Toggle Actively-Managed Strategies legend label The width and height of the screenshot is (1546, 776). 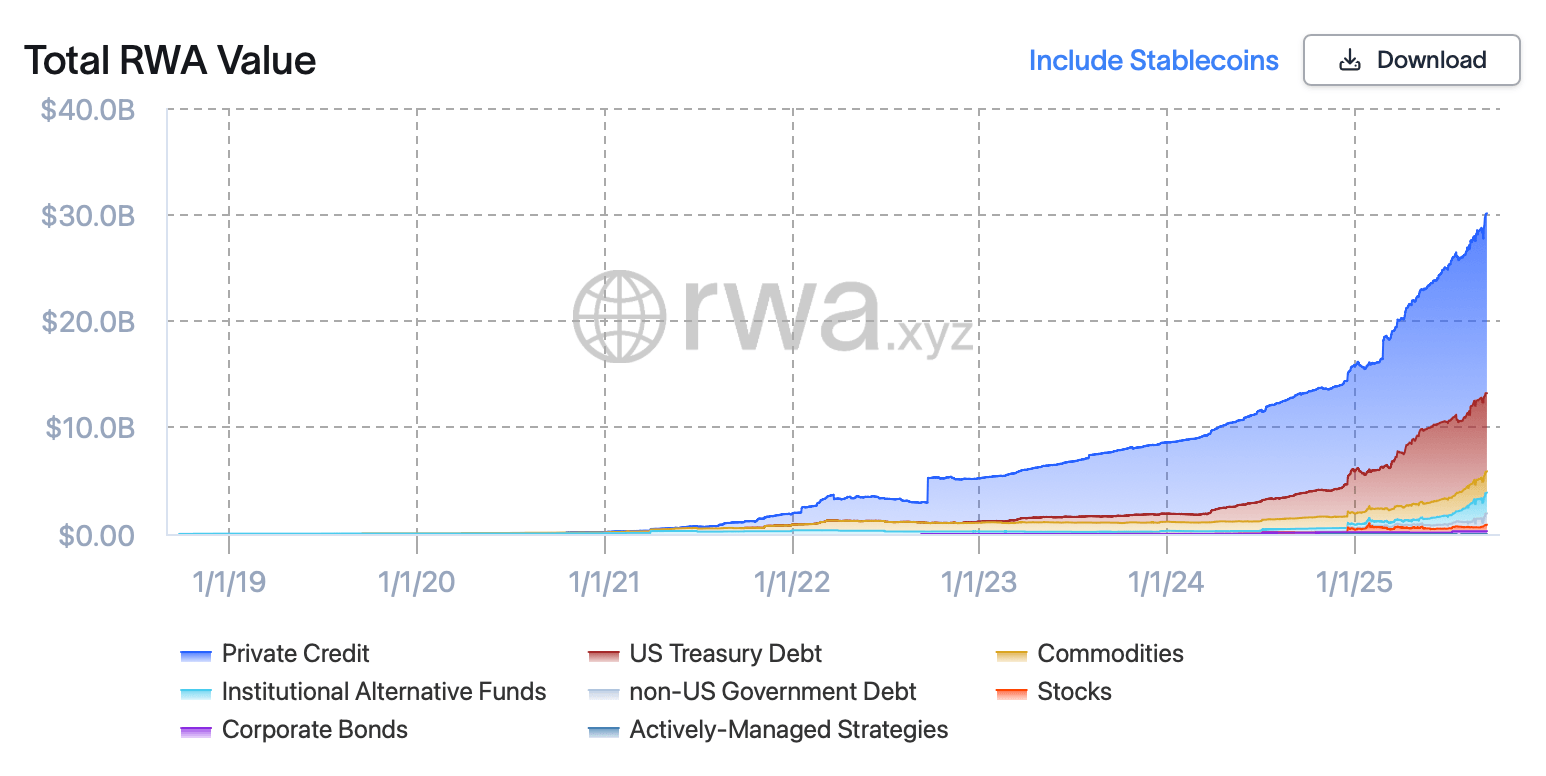788,730
